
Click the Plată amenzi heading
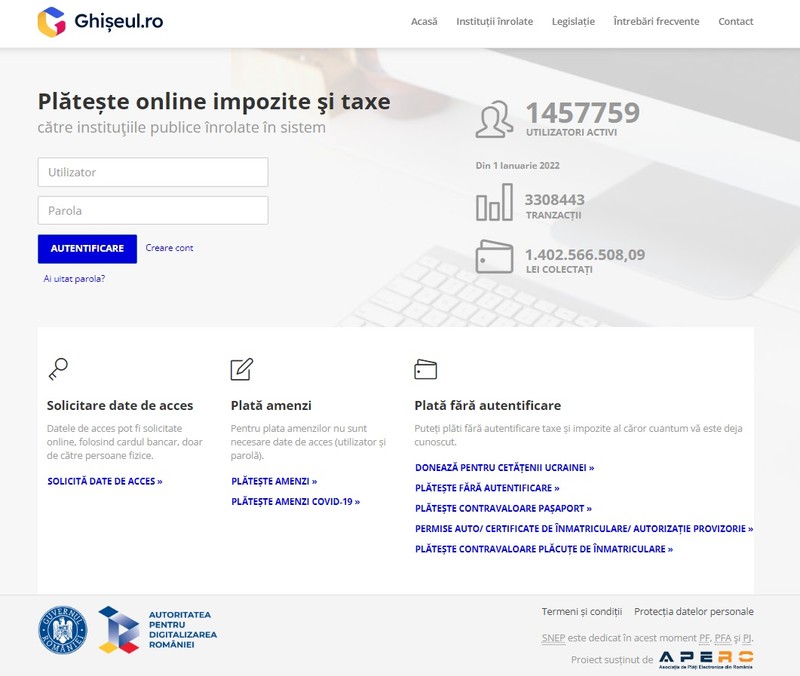[x=271, y=405]
